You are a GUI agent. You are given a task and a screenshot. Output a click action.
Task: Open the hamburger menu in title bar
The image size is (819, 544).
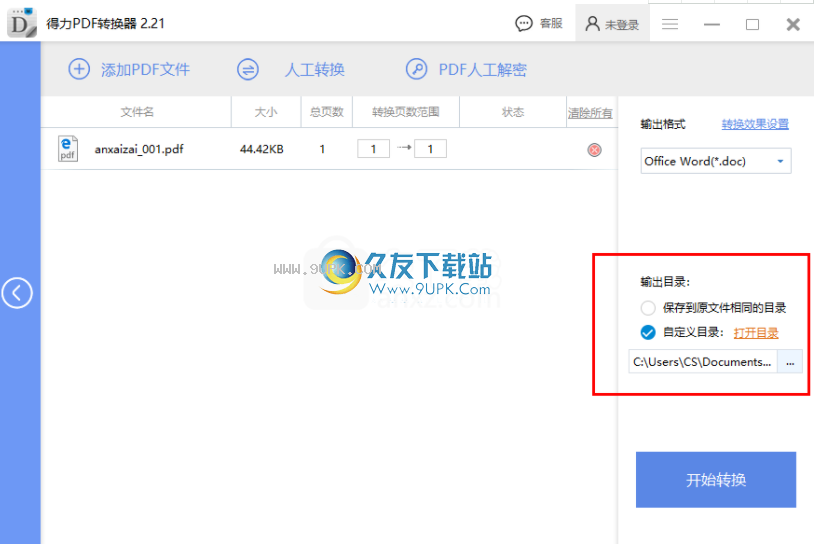pos(670,24)
